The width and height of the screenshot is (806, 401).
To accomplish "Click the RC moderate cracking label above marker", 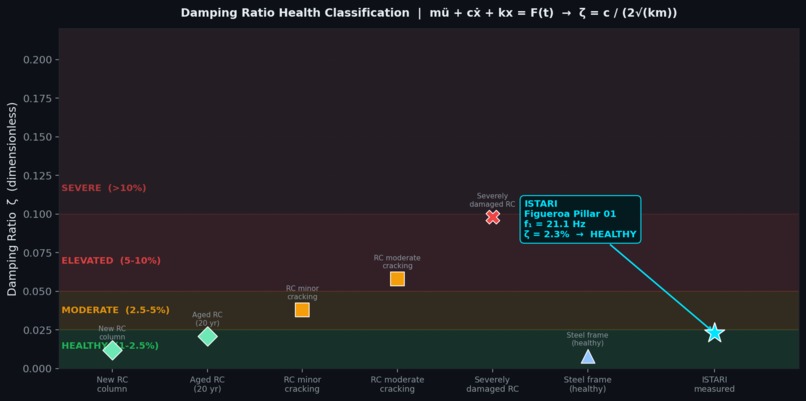I will pos(397,262).
